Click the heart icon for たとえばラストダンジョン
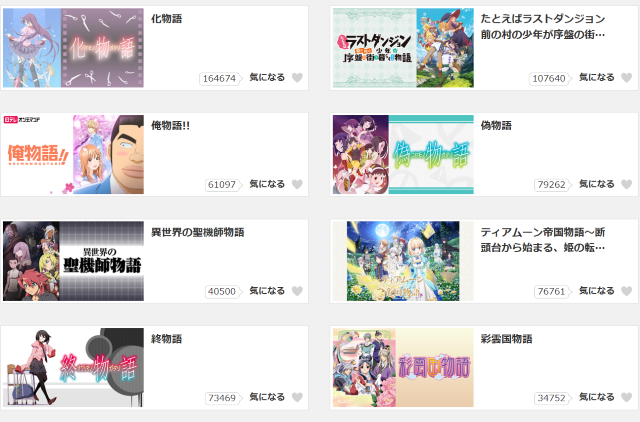The width and height of the screenshot is (640, 422). 627,78
